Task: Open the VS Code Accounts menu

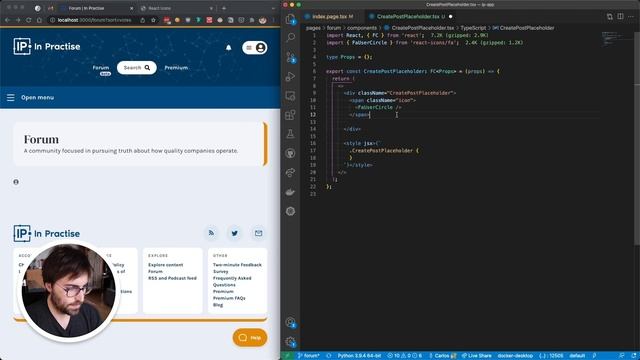Action: tap(290, 322)
